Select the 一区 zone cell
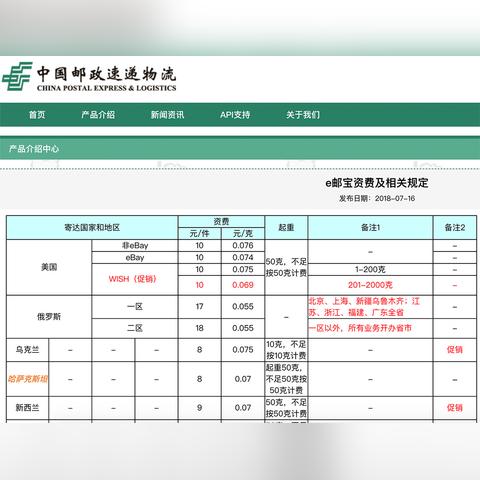Image resolution: width=480 pixels, height=480 pixels. pos(135,307)
